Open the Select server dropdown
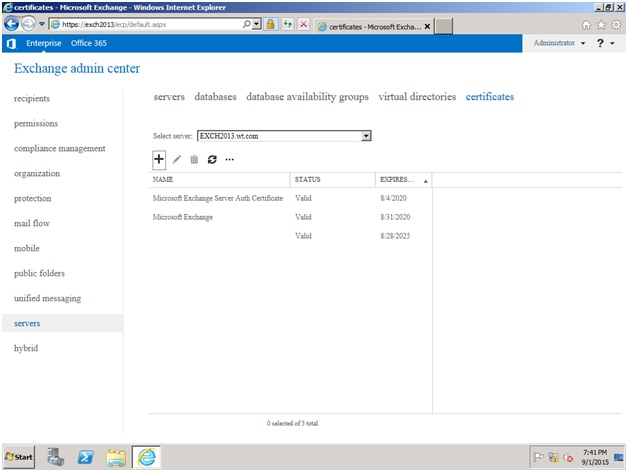This screenshot has height=472, width=628. (x=366, y=136)
